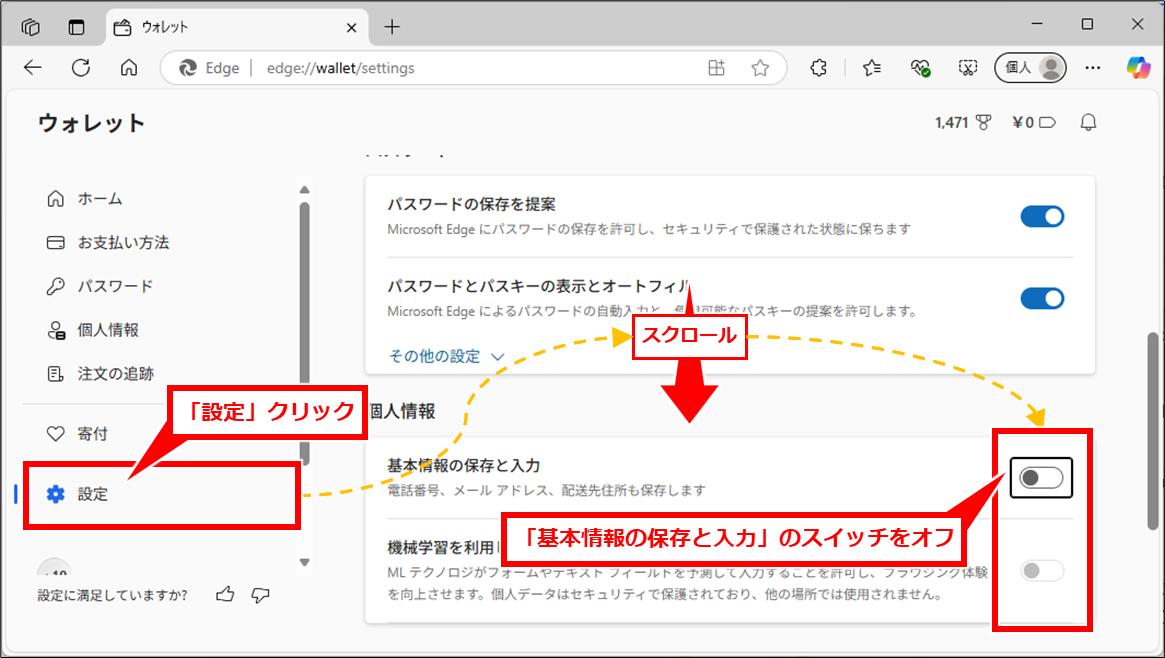Viewport: 1165px width, 658px height.
Task: Toggle パスワードの保存を提案 switch
Action: click(x=1042, y=217)
